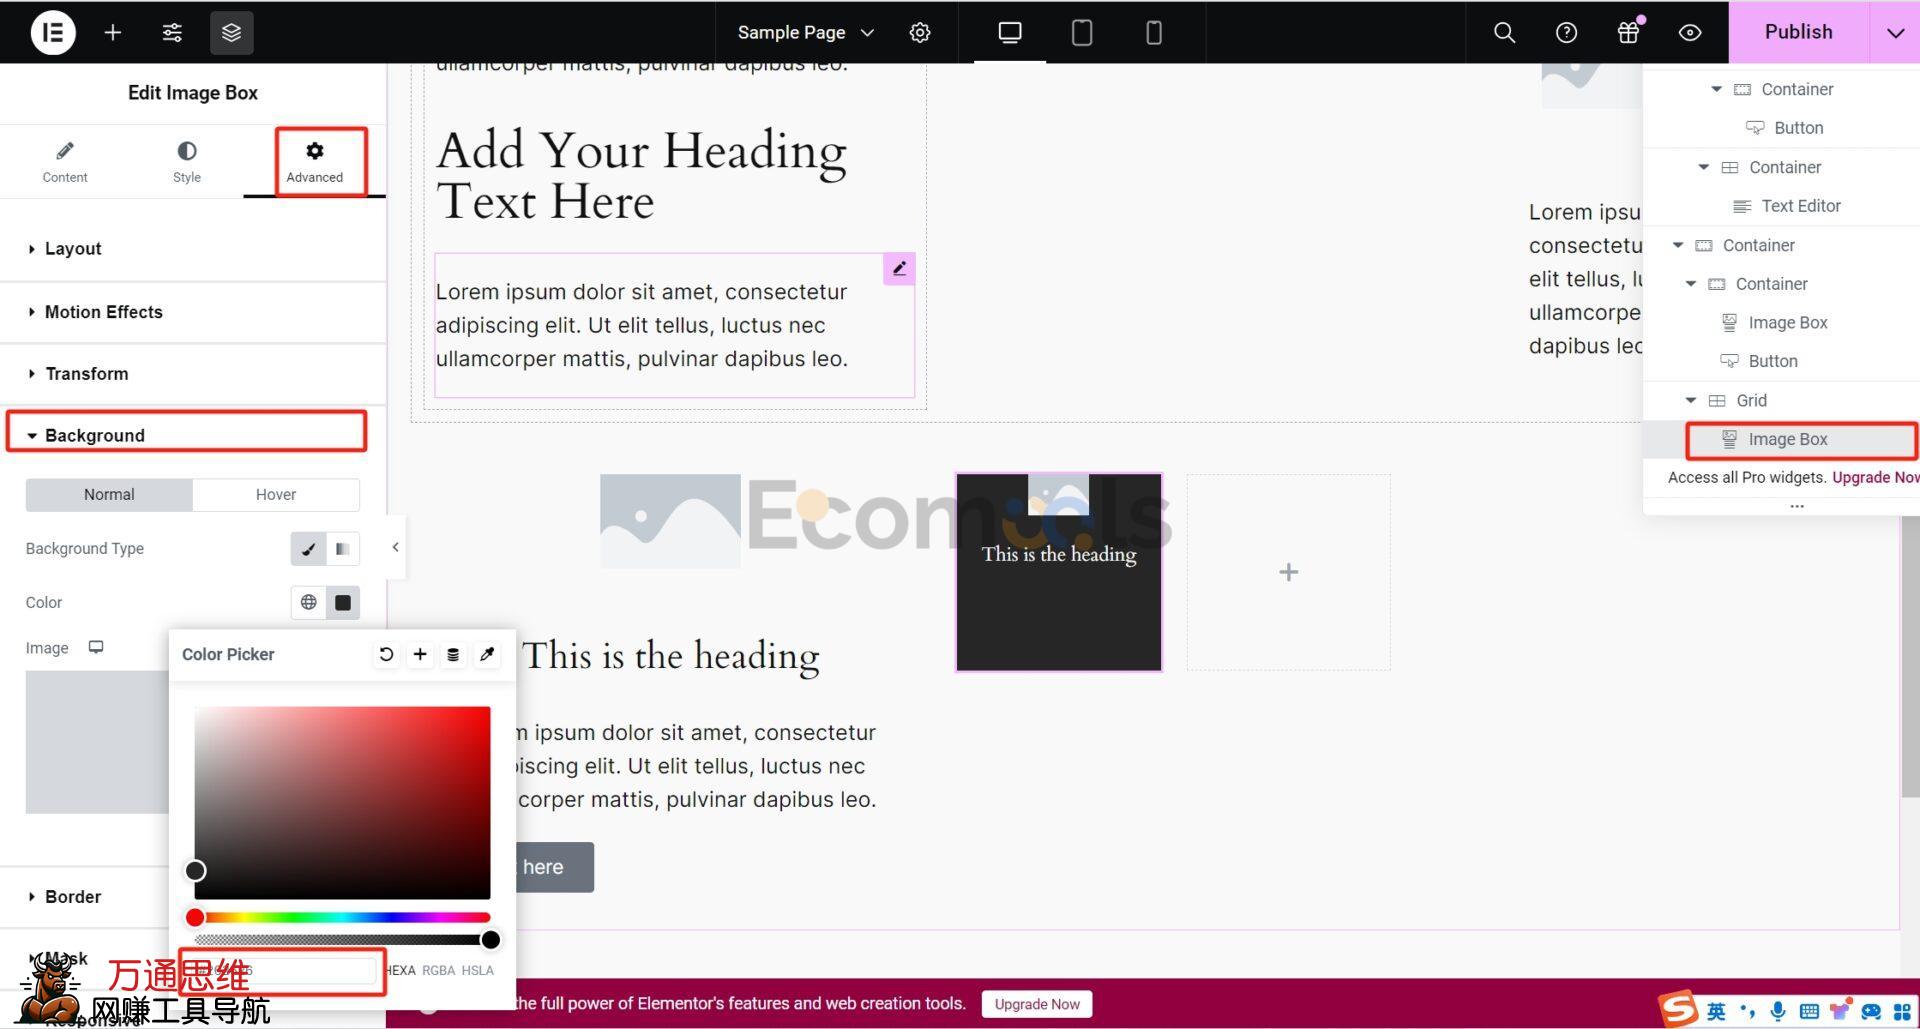Toggle the Structure layers panel icon

(x=231, y=32)
